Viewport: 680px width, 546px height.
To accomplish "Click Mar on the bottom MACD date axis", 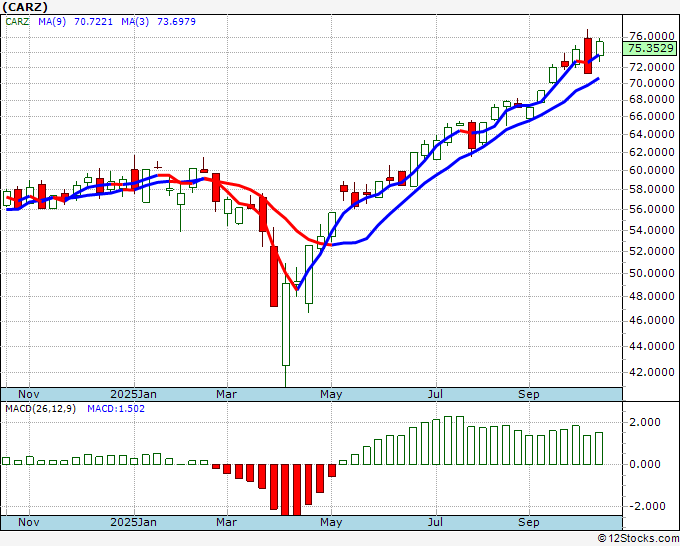I will 227,522.
